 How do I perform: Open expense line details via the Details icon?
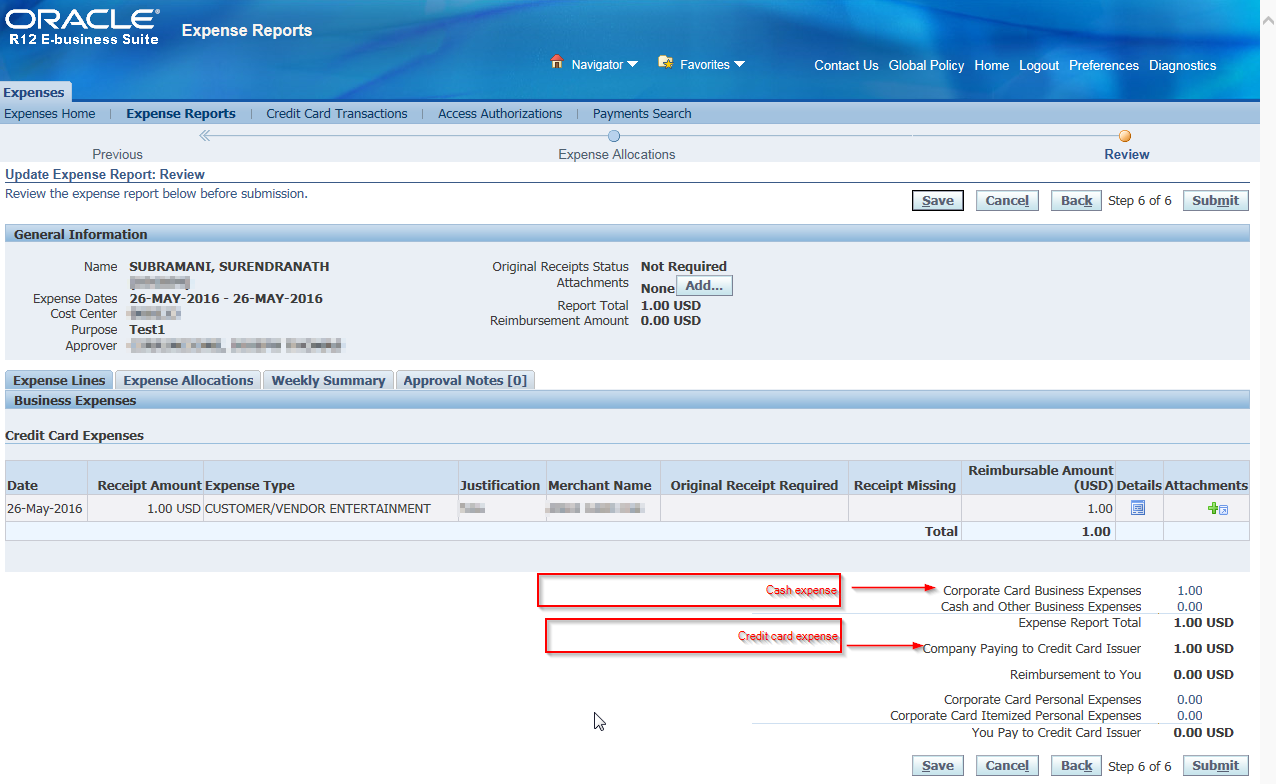(x=1138, y=508)
